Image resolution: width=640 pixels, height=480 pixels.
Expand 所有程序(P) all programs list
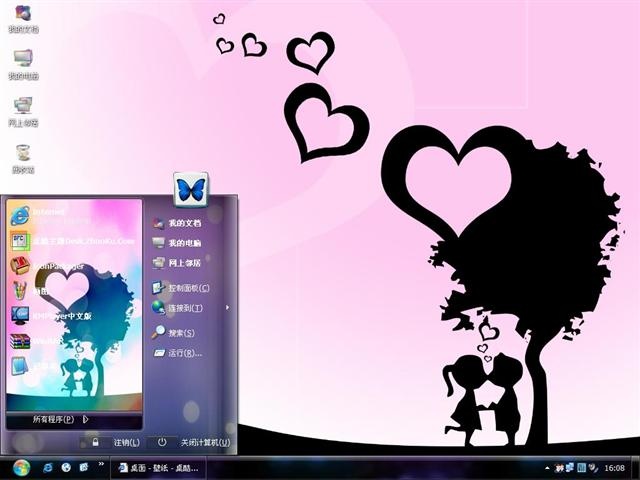pos(61,420)
